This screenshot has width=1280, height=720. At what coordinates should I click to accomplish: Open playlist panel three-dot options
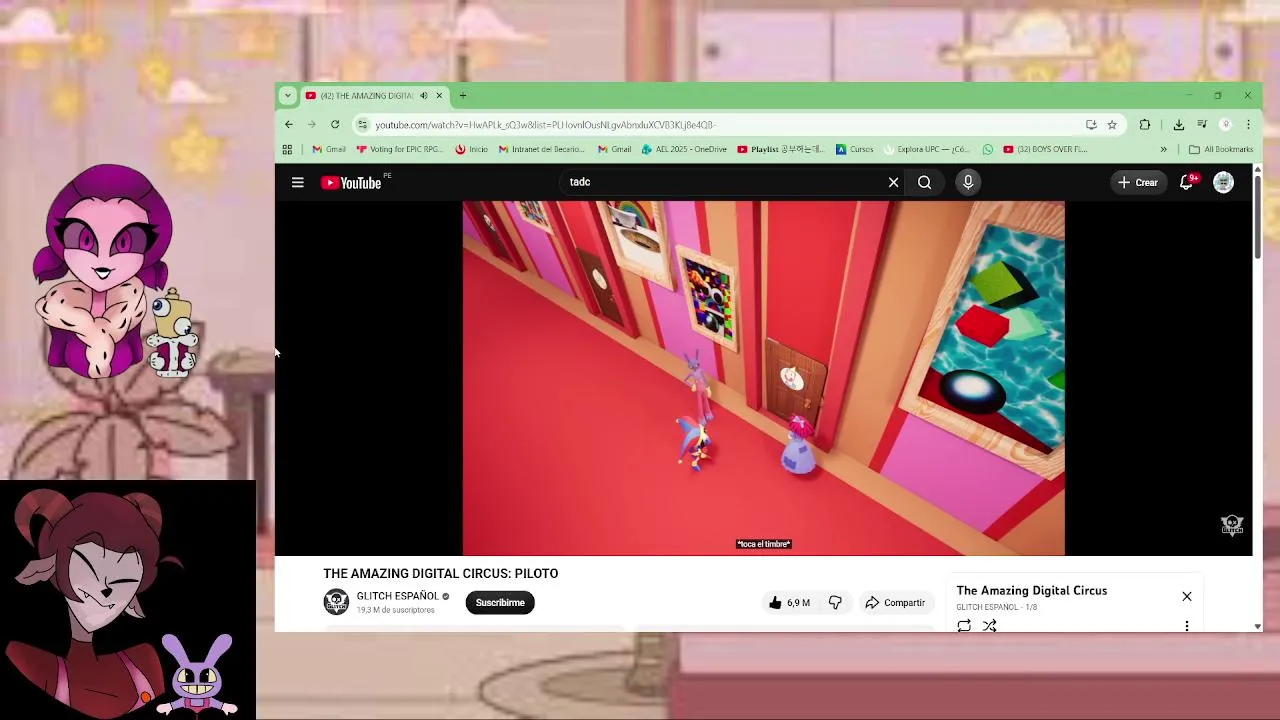tap(1187, 626)
